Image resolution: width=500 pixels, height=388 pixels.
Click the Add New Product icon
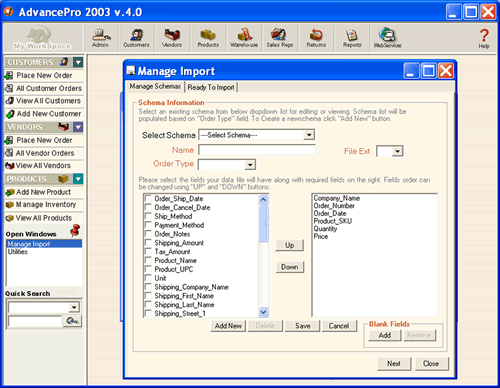10,192
